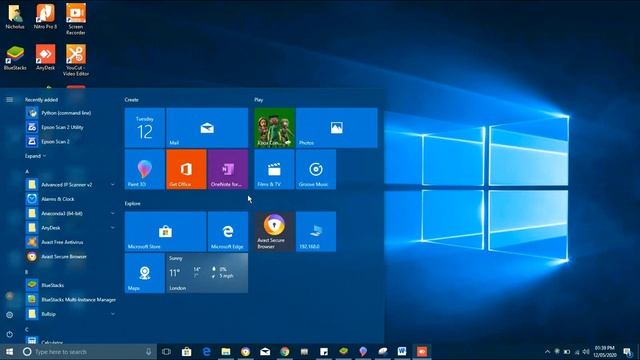Screen dimensions: 640x360
Task: Select the YouCut Video Editor desktop icon
Action: (x=76, y=60)
